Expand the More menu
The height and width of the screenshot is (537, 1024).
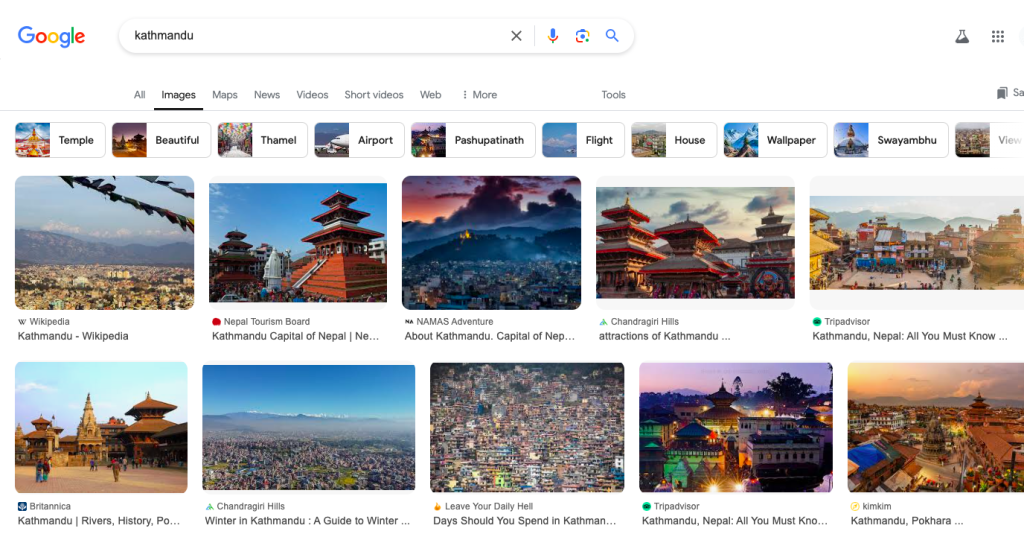[x=479, y=95]
